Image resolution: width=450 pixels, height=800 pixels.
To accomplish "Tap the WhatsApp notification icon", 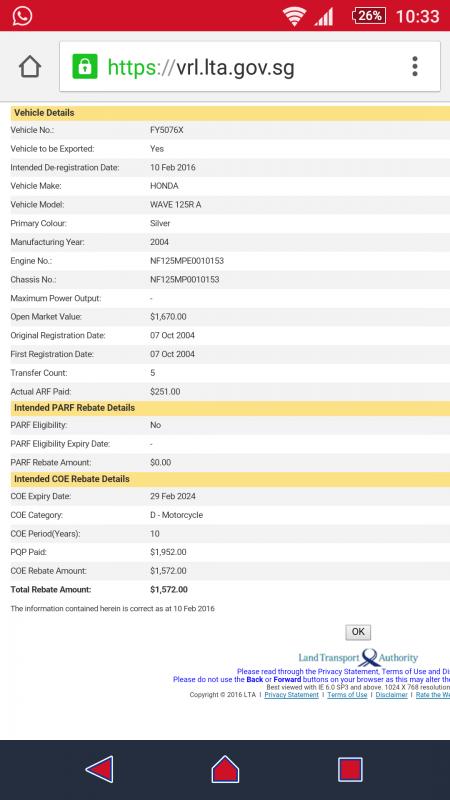I will (22, 15).
